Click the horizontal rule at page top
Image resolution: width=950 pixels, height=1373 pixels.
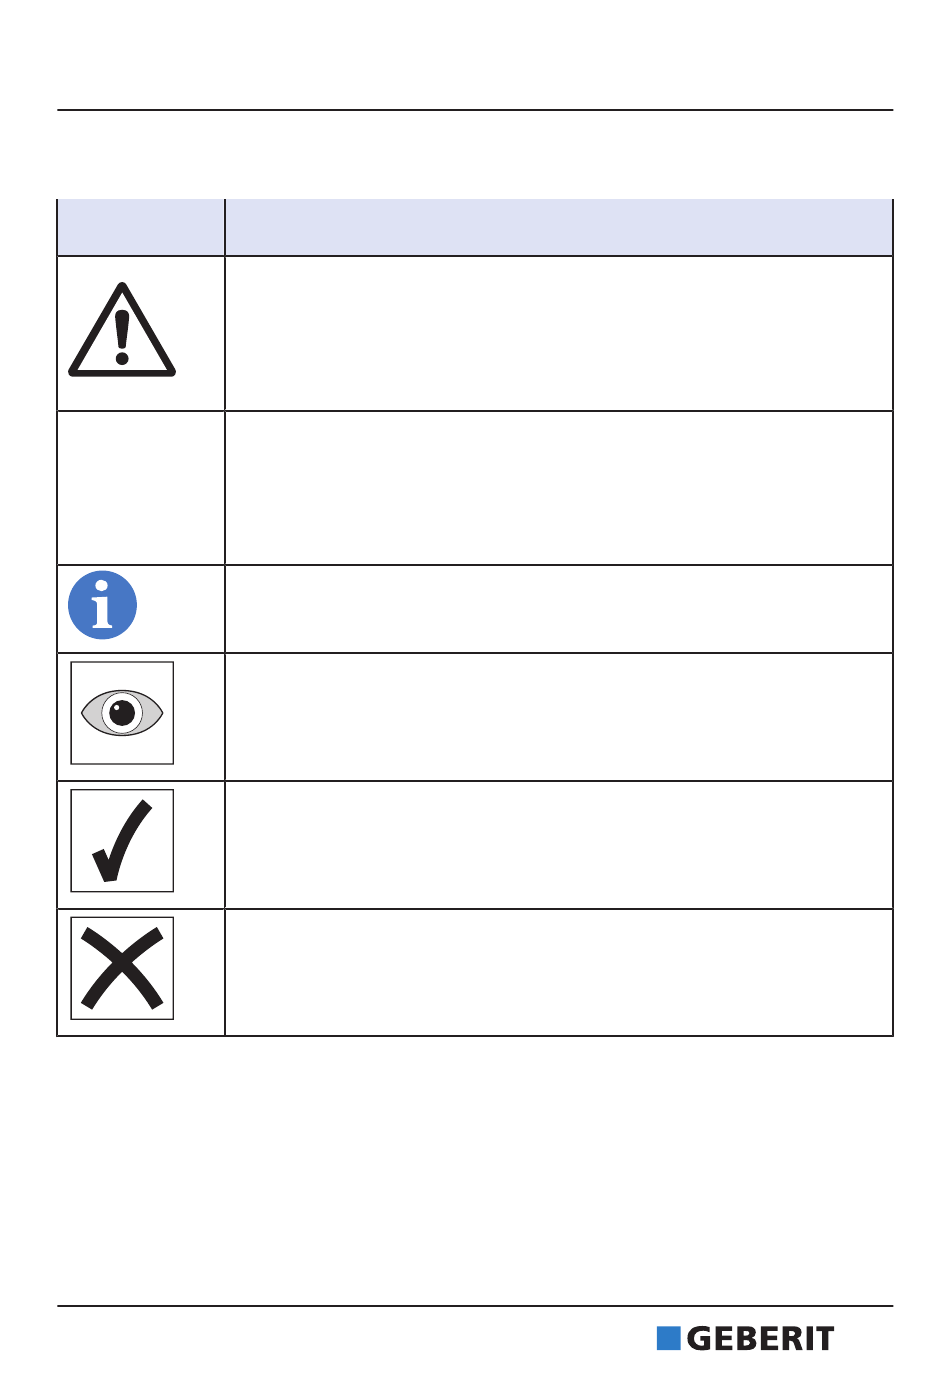point(475,110)
